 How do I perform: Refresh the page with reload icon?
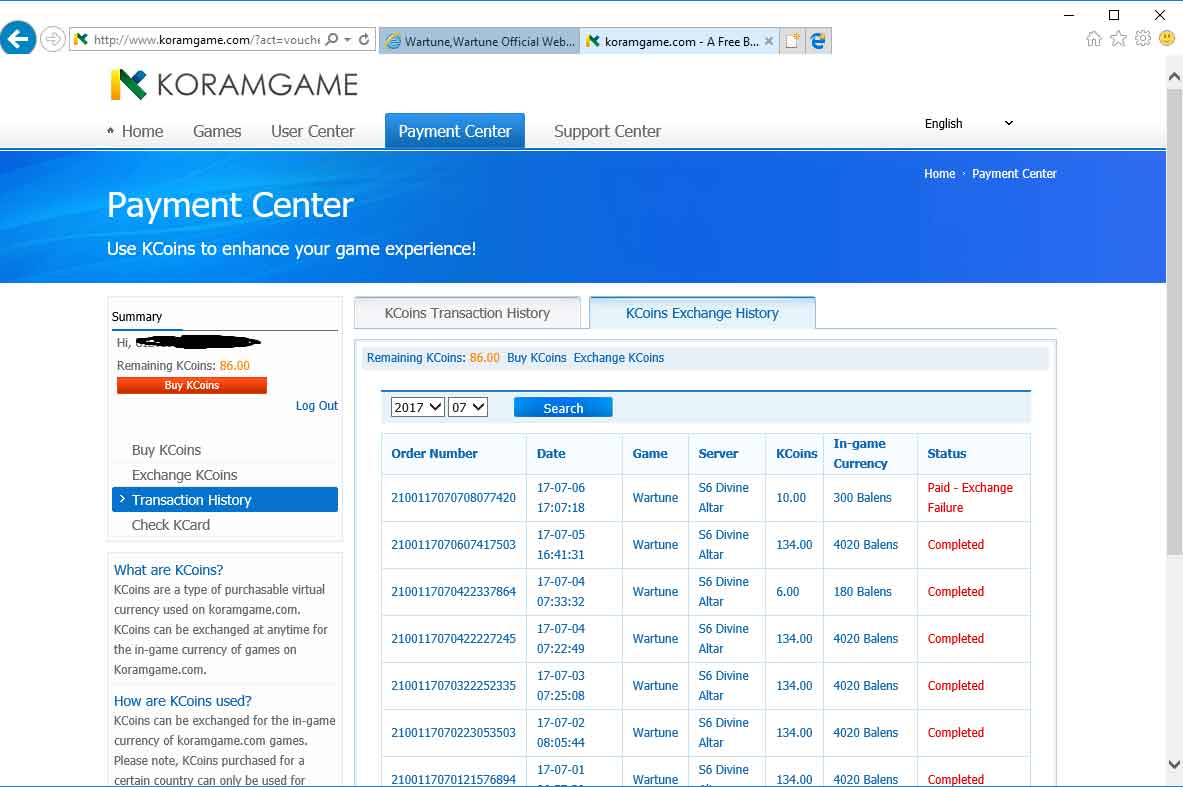click(364, 40)
